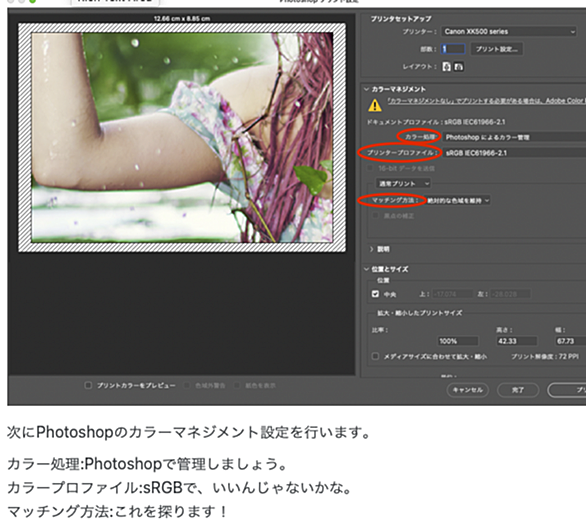Enable プリントカラーをプレビュー checkbox
The image size is (586, 526).
[x=88, y=385]
